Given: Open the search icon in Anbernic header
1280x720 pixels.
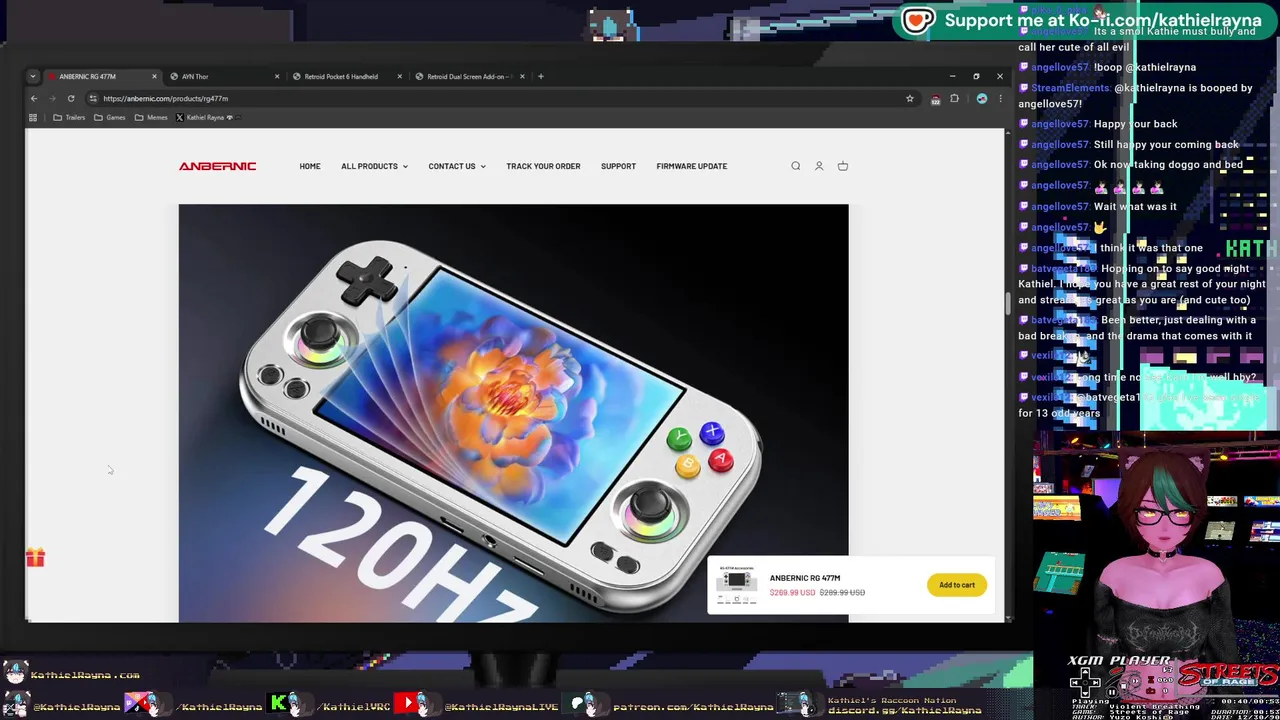Looking at the screenshot, I should (796, 166).
